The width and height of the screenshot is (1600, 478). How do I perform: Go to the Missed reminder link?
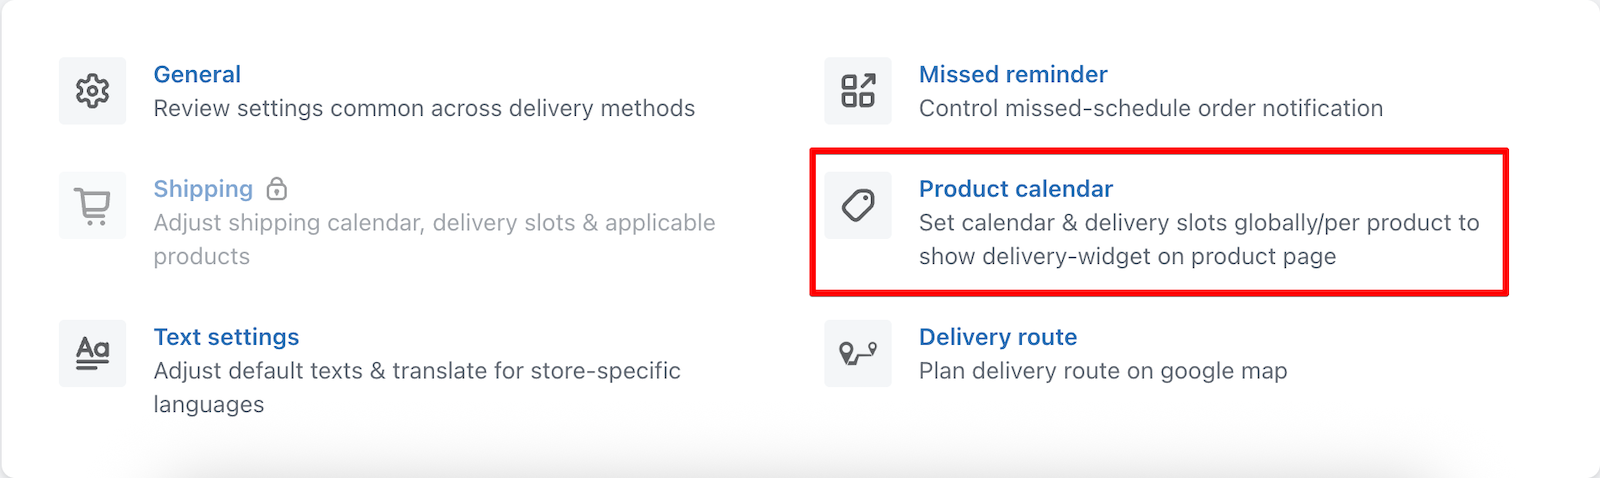tap(1013, 74)
